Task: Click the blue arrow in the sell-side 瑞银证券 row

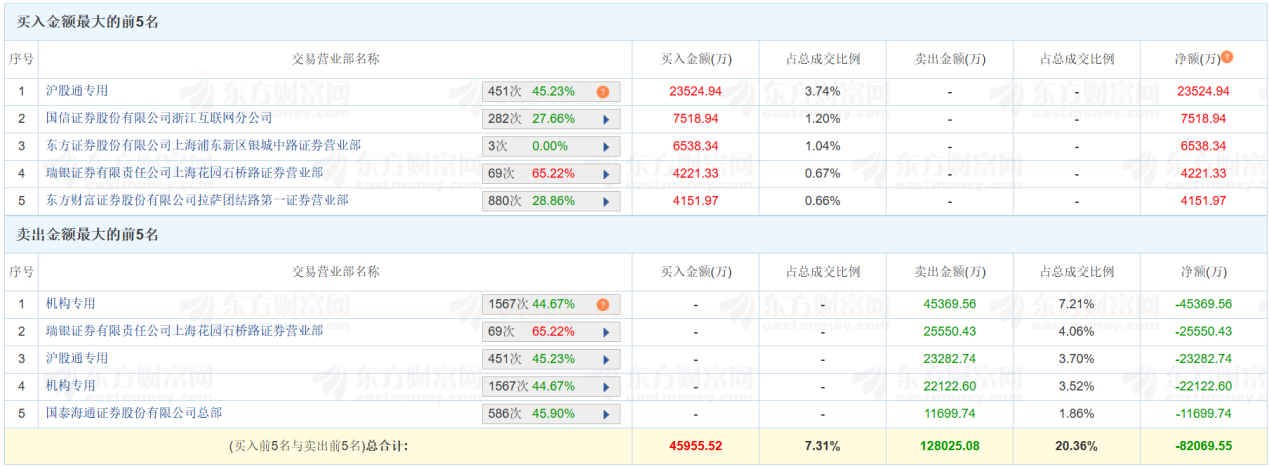Action: pyautogui.click(x=606, y=332)
